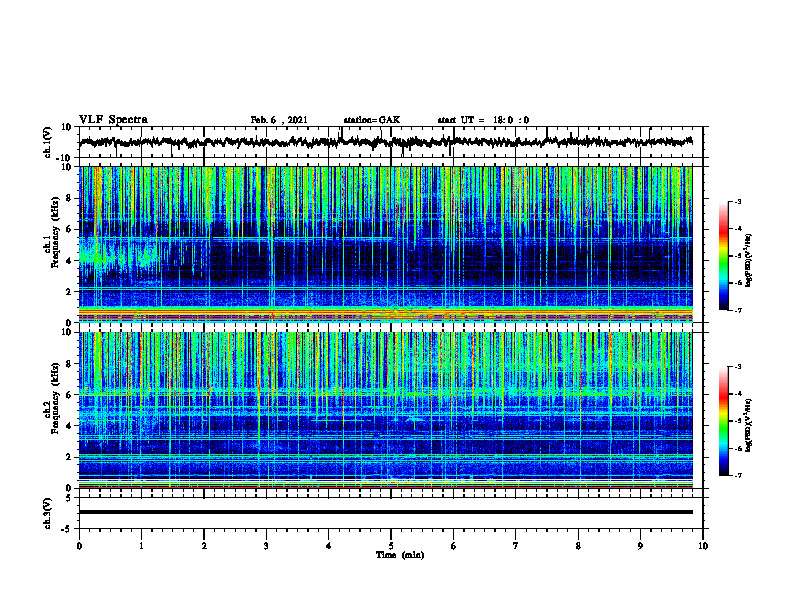Click the ch.1 voltage waveform trace
Screen dimensions: 792x612
[x=385, y=142]
